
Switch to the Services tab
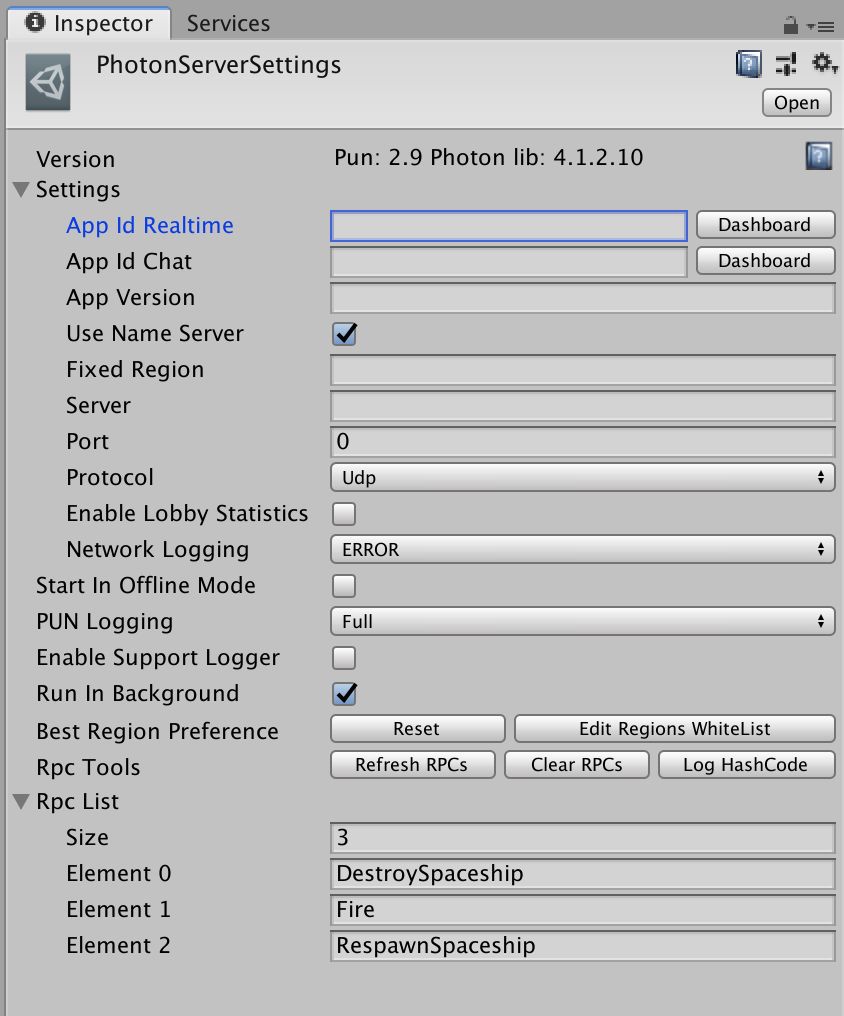coord(228,23)
